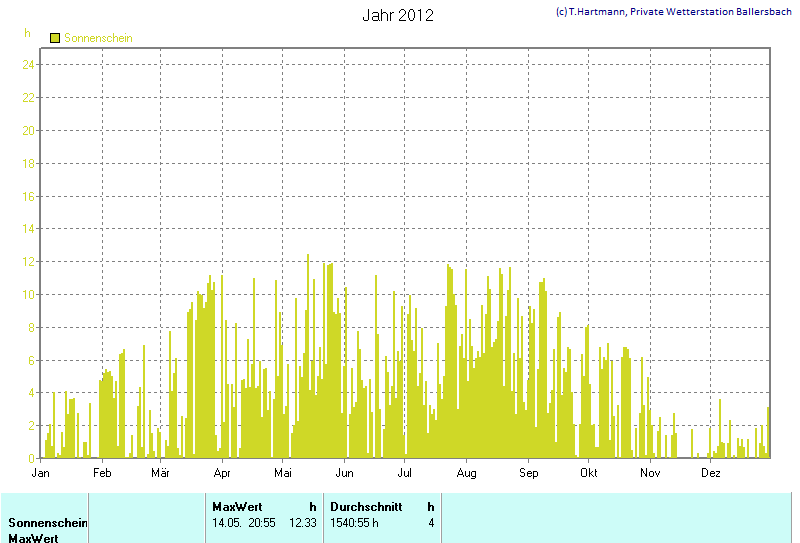800x543 pixels.
Task: Click the Sonnenschein row label in table
Action: pos(48,523)
